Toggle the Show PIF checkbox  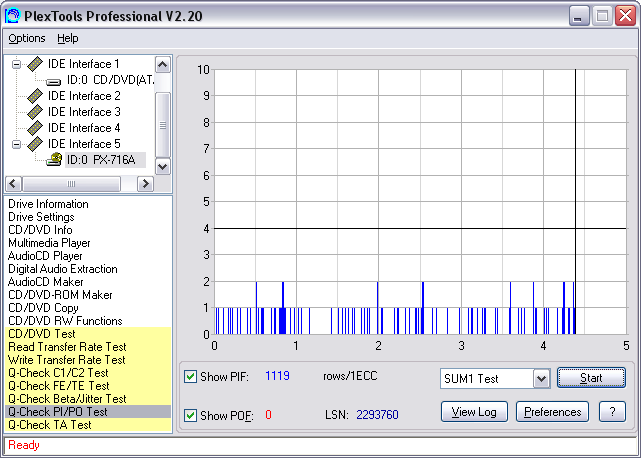[x=190, y=376]
